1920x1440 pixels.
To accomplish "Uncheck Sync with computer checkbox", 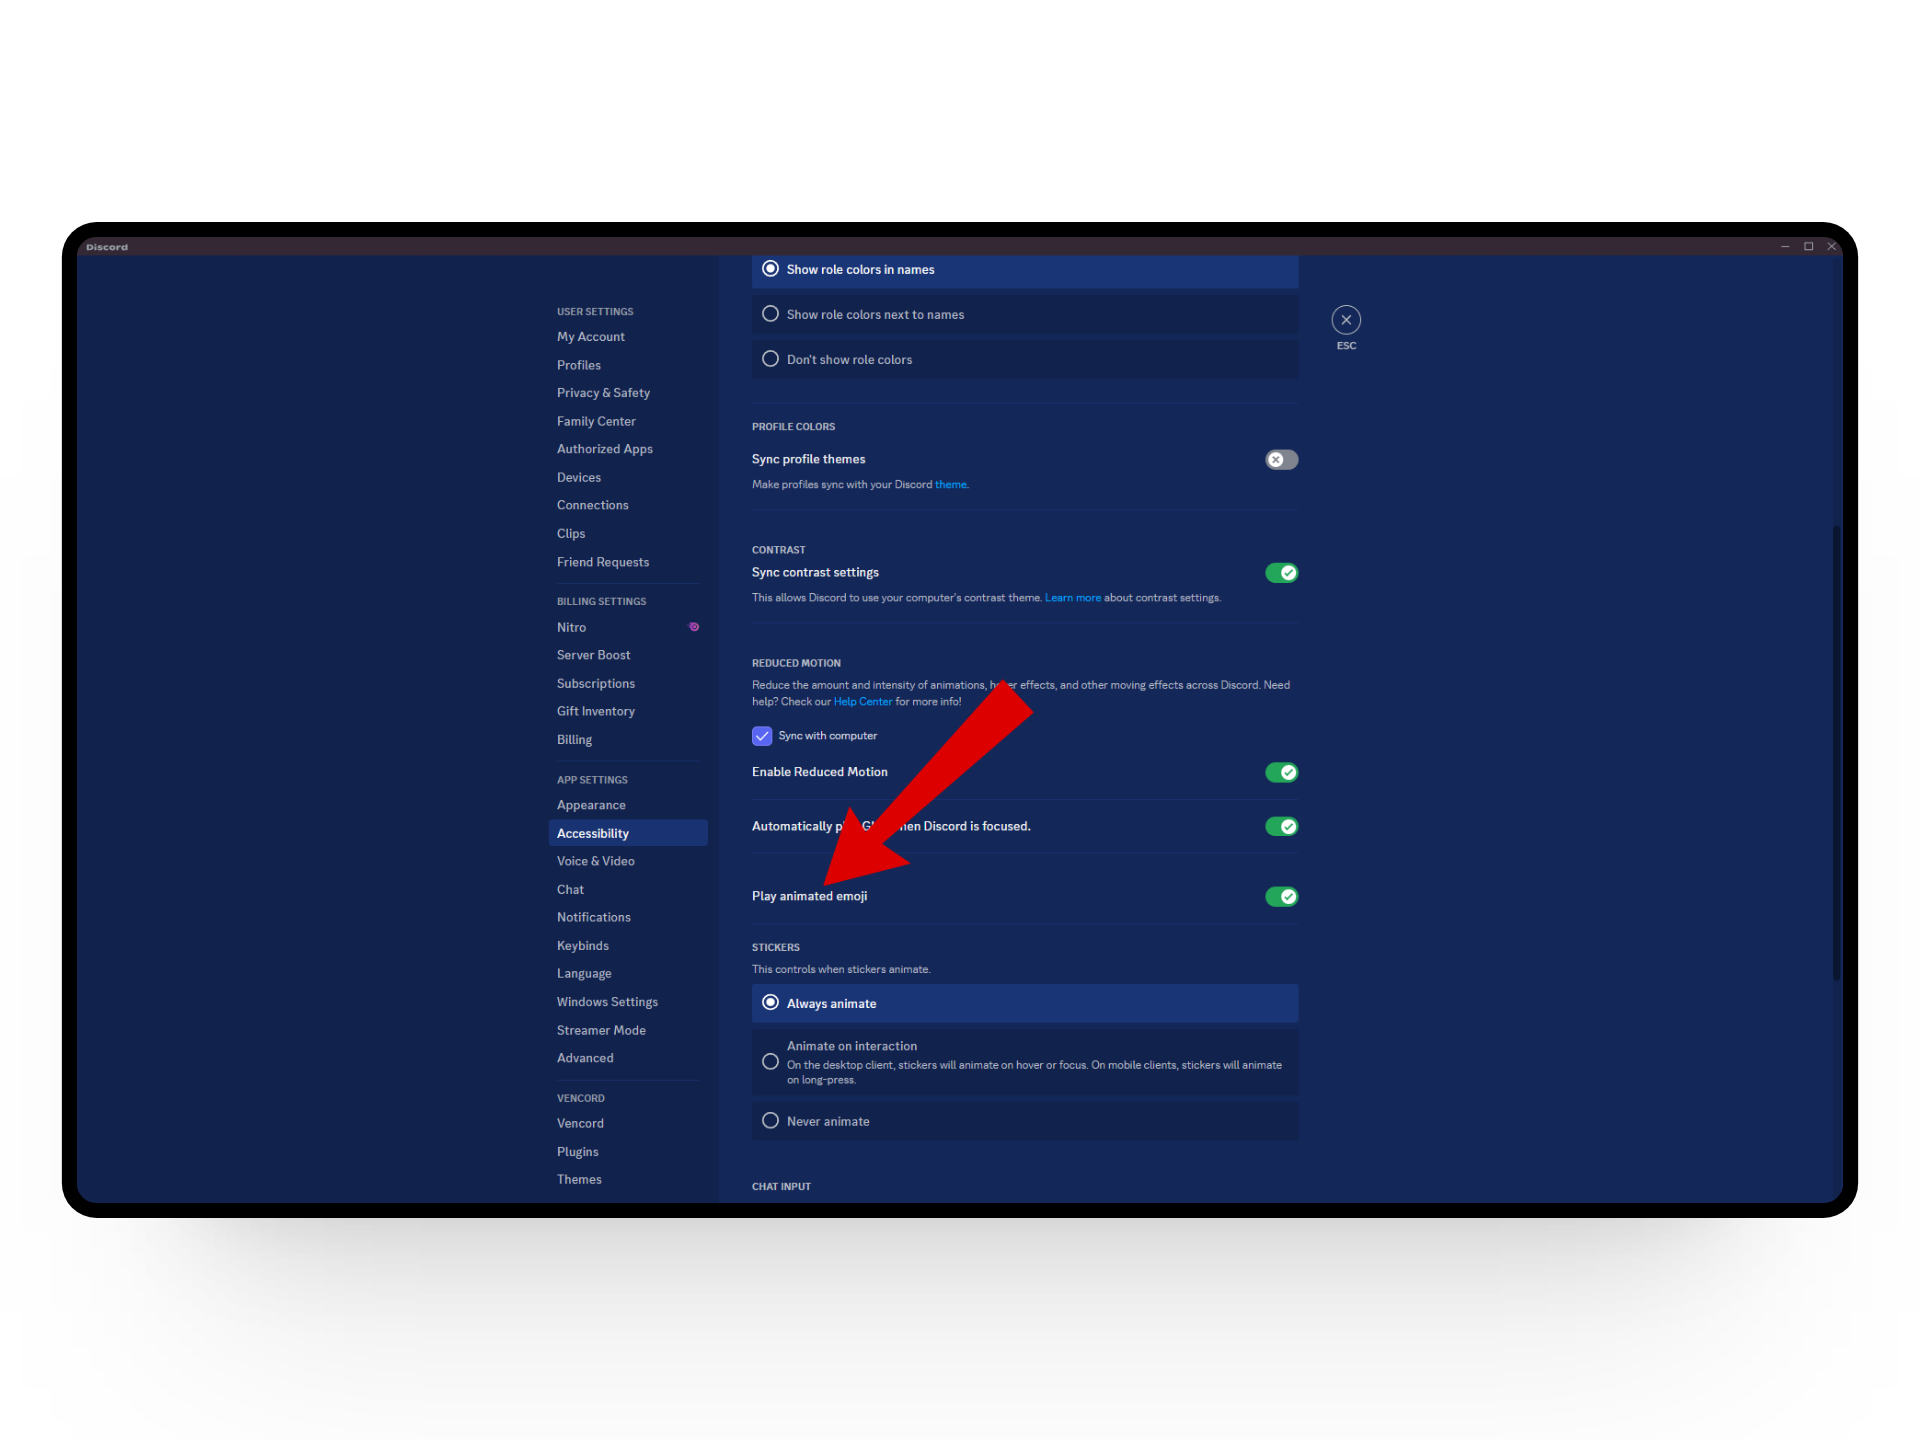I will pos(762,736).
